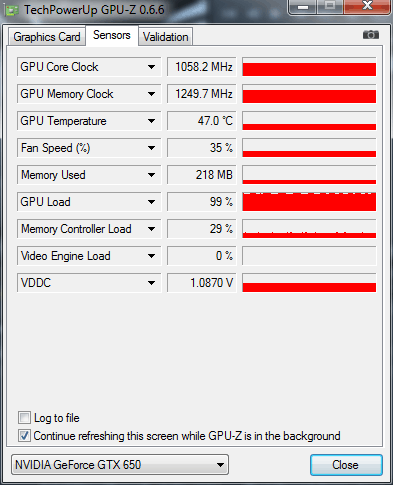Image resolution: width=393 pixels, height=485 pixels.
Task: Close window using title bar X
Action: click(367, 6)
